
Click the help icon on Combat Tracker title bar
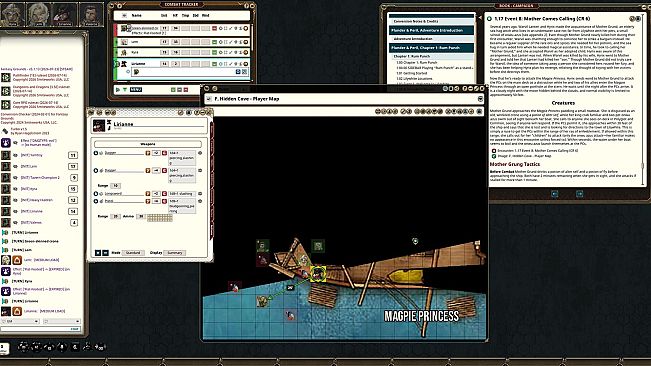point(246,6)
